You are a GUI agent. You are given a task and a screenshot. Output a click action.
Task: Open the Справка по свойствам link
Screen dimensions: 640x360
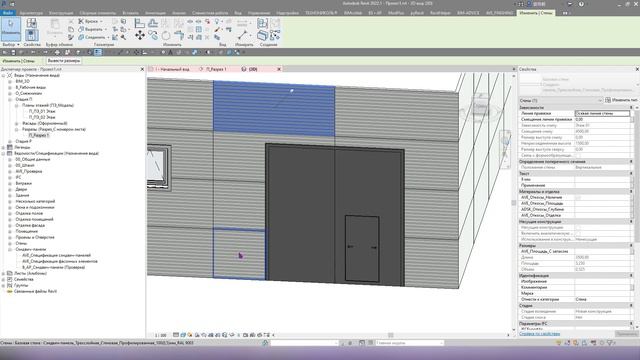coord(539,334)
